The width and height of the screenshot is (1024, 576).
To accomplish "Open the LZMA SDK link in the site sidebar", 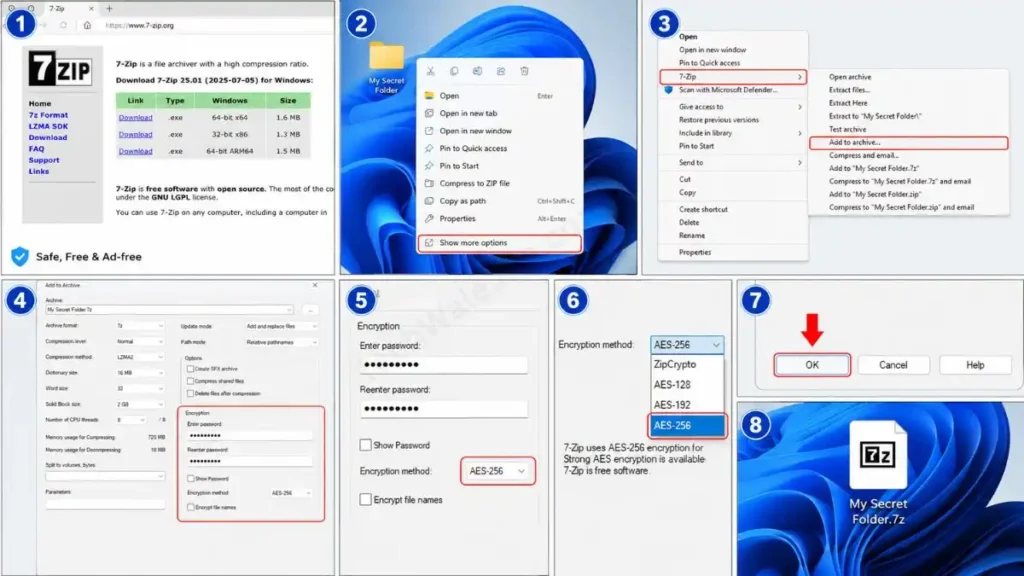I will coord(48,127).
